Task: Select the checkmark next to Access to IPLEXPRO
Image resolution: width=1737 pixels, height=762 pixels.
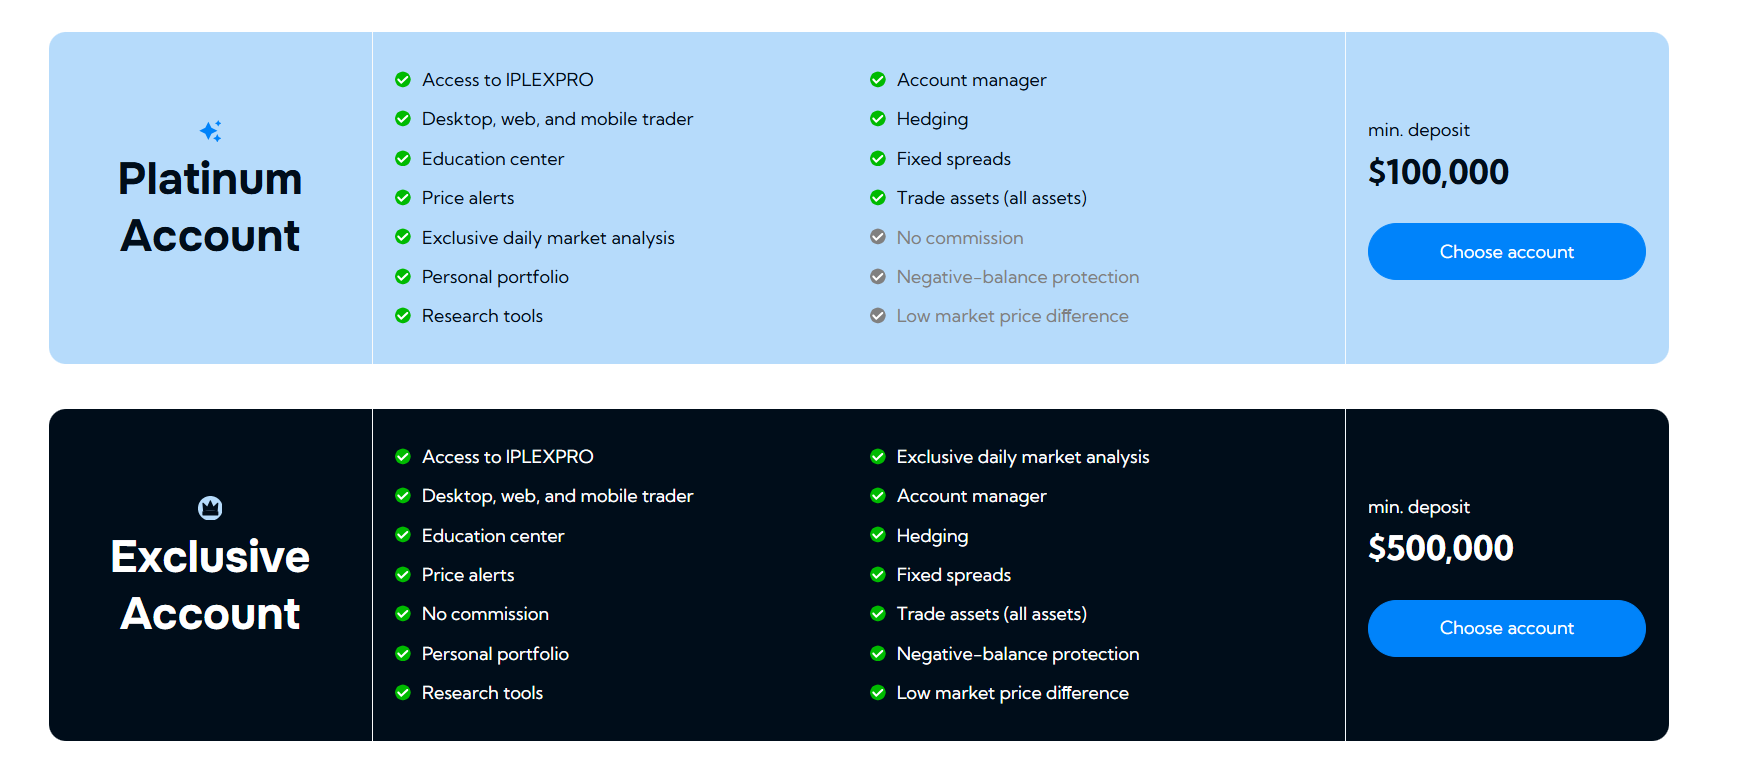Action: click(x=403, y=79)
